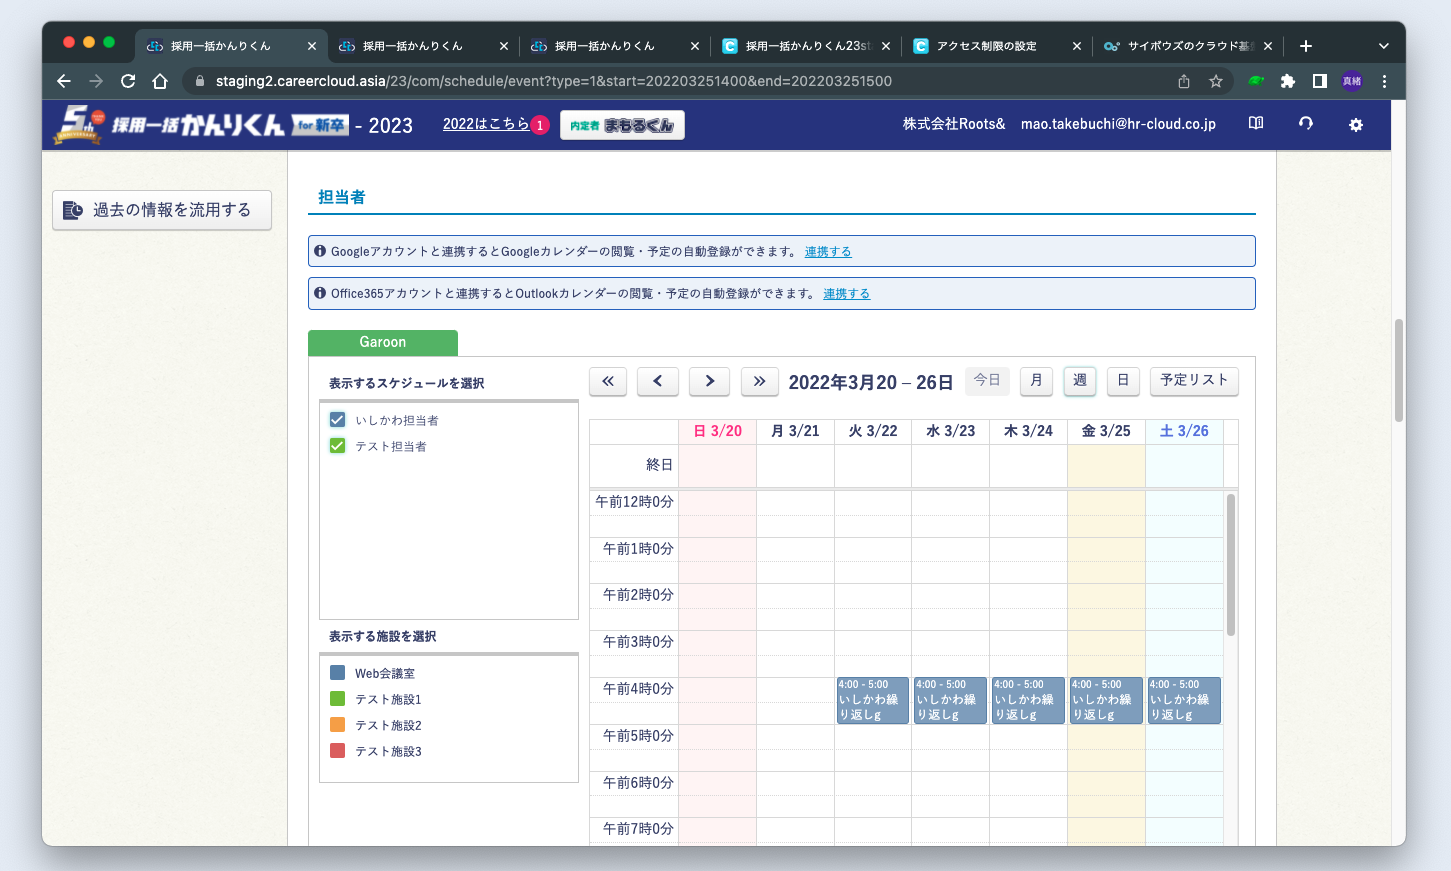
Task: Click 過去の情報を流用する button
Action: 162,210
